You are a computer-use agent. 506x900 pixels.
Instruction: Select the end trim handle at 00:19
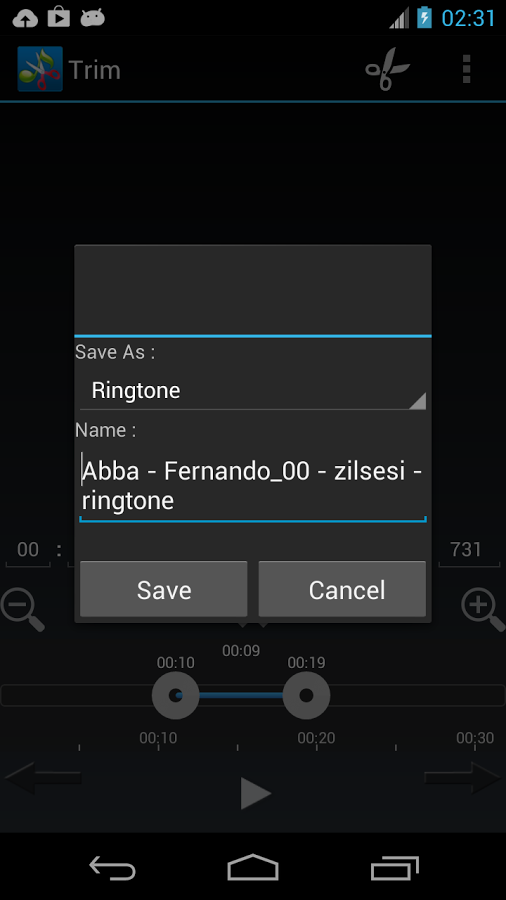pyautogui.click(x=306, y=696)
